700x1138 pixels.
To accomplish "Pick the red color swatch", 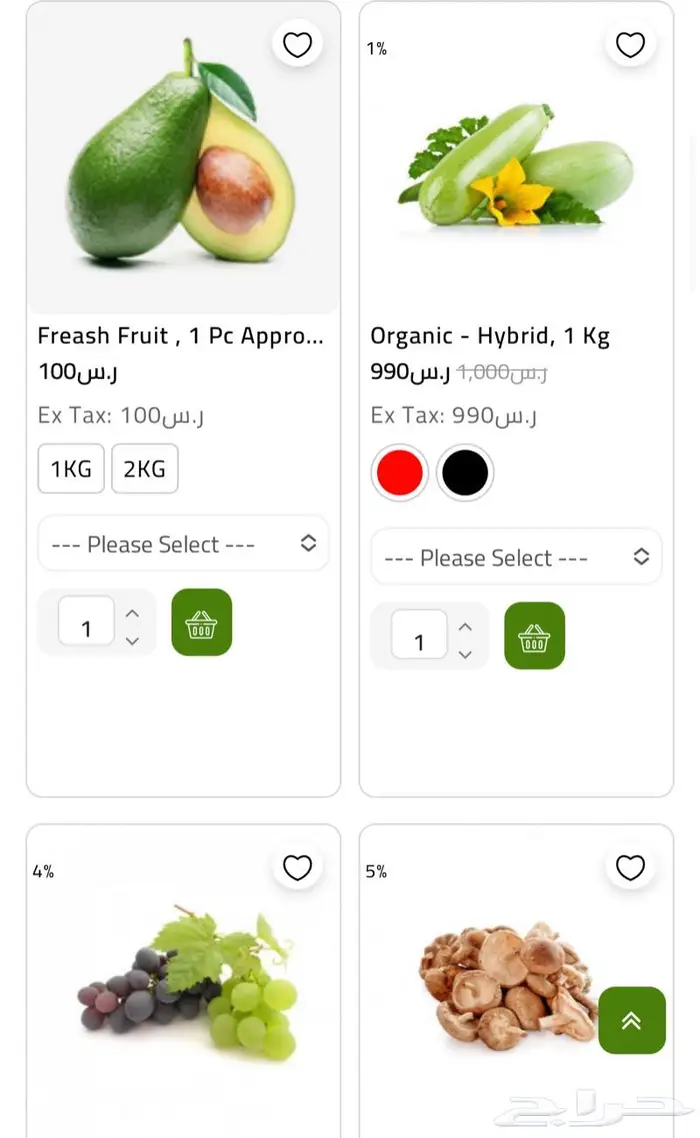I will point(400,473).
